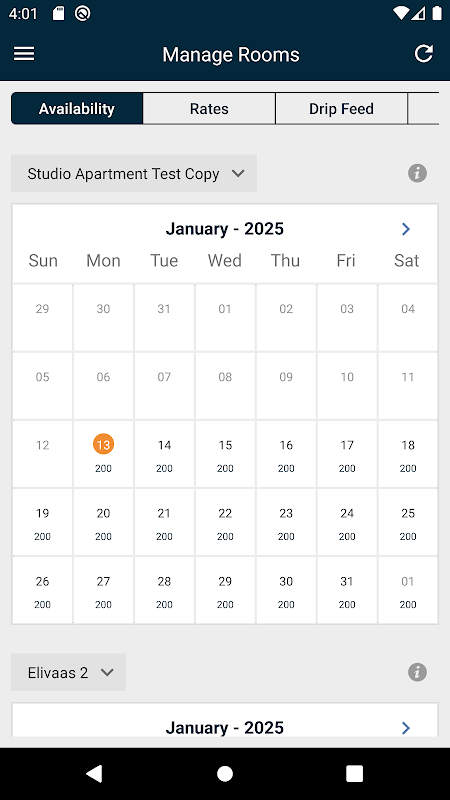
Task: Open the hamburger navigation menu
Action: pos(24,54)
